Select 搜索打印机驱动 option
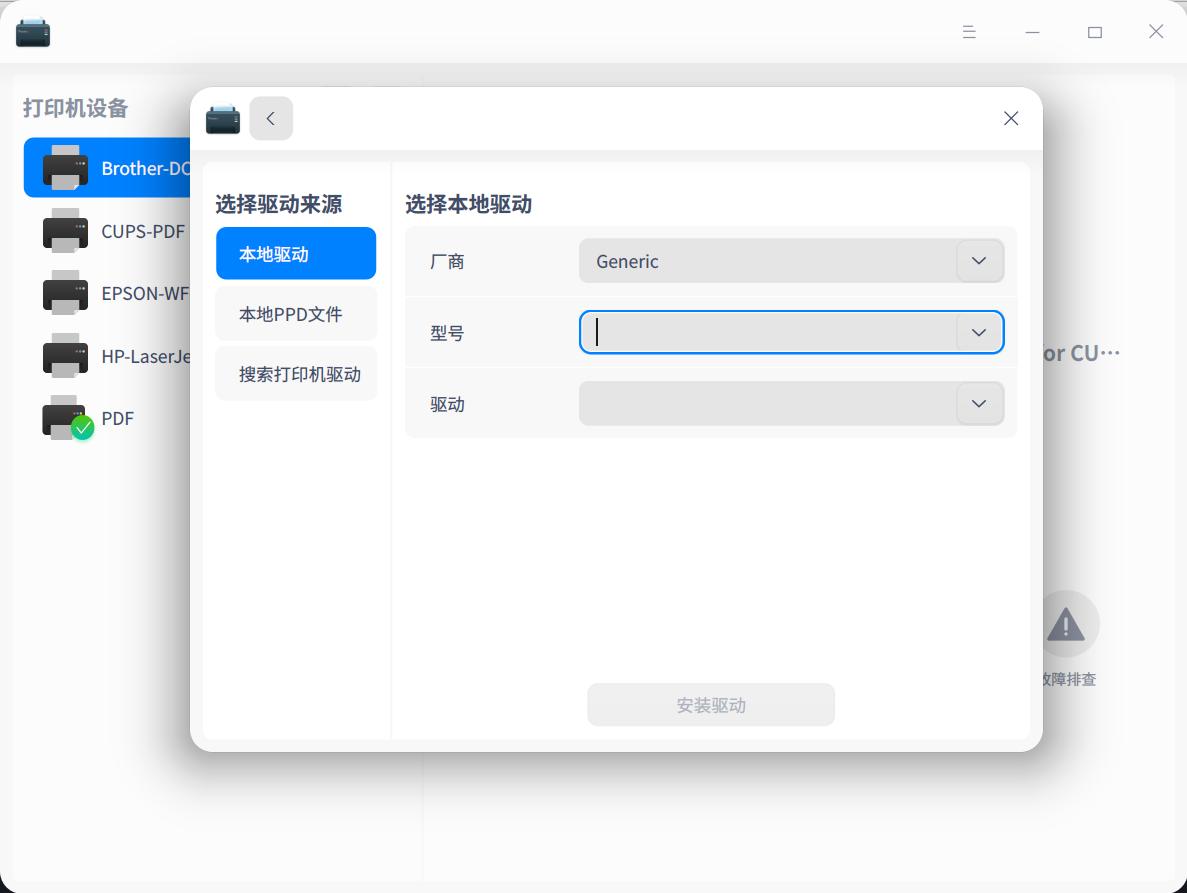 [296, 373]
